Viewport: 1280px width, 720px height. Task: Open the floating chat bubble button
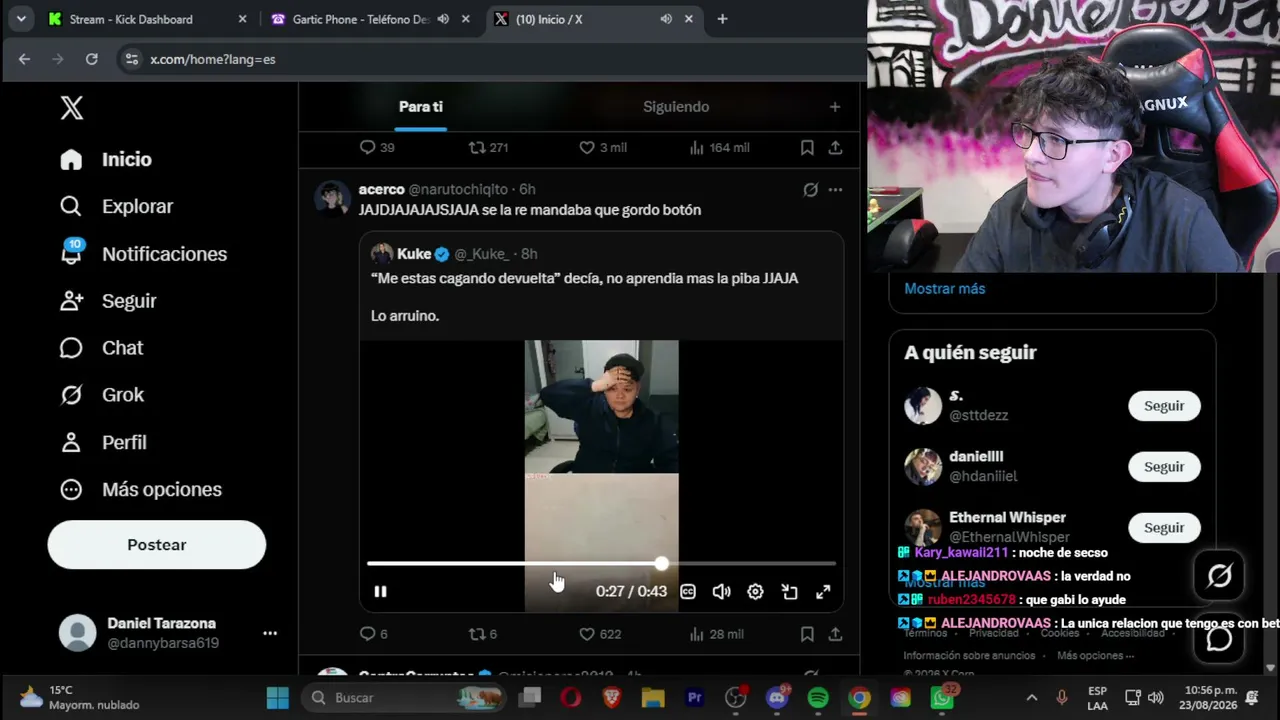pos(1219,638)
